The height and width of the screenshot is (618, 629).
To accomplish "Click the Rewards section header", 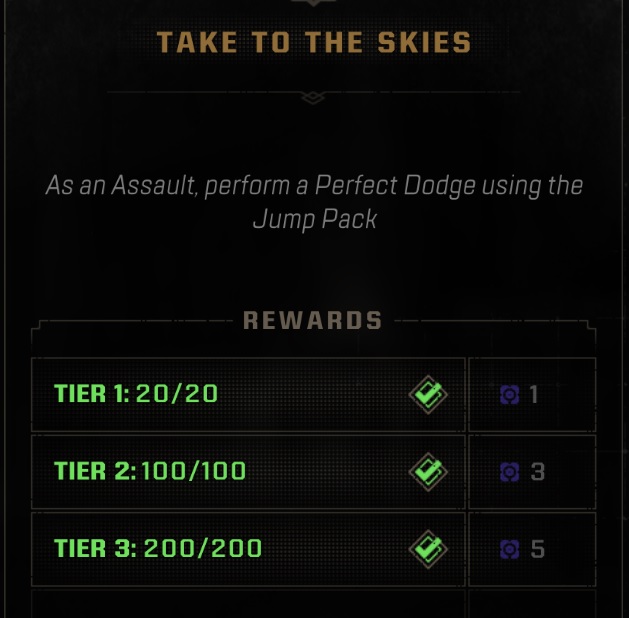I will [x=312, y=320].
